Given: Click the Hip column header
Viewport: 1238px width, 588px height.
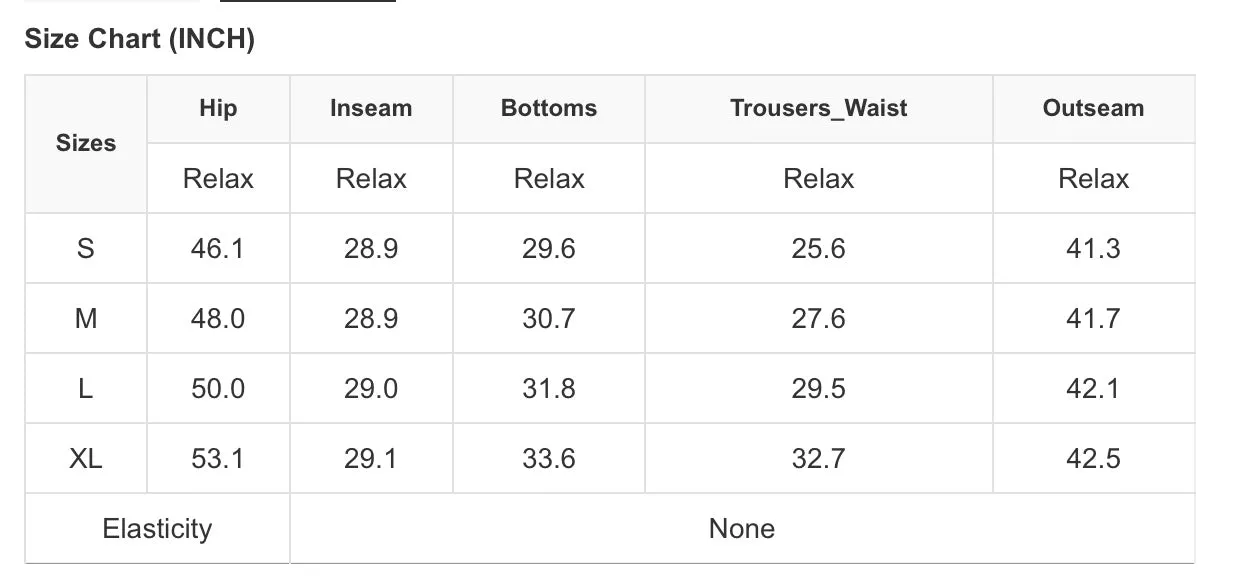Looking at the screenshot, I should tap(218, 108).
